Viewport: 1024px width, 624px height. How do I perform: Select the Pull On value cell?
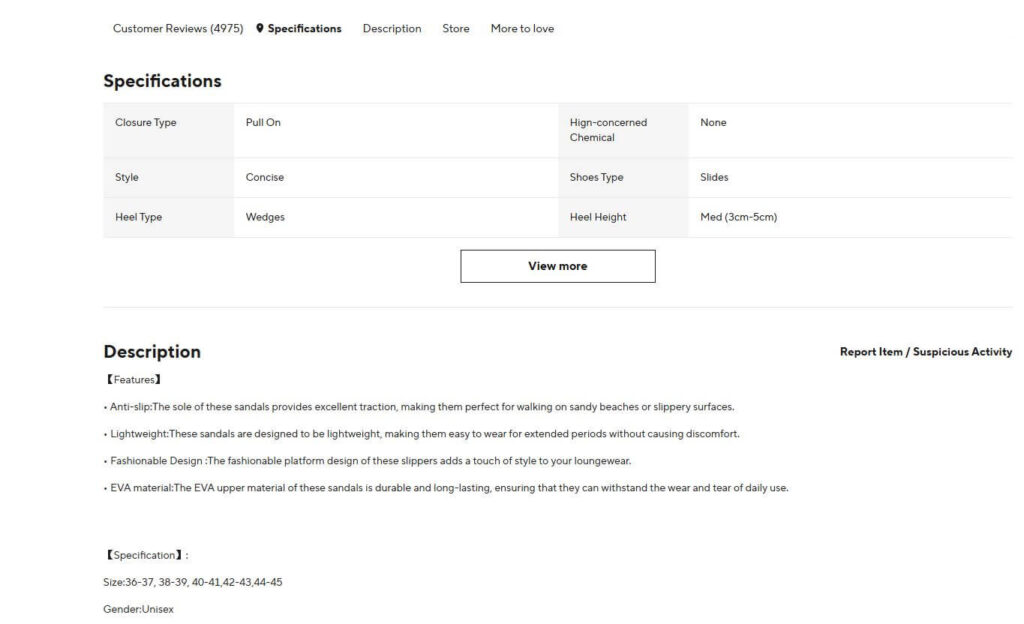(x=396, y=131)
